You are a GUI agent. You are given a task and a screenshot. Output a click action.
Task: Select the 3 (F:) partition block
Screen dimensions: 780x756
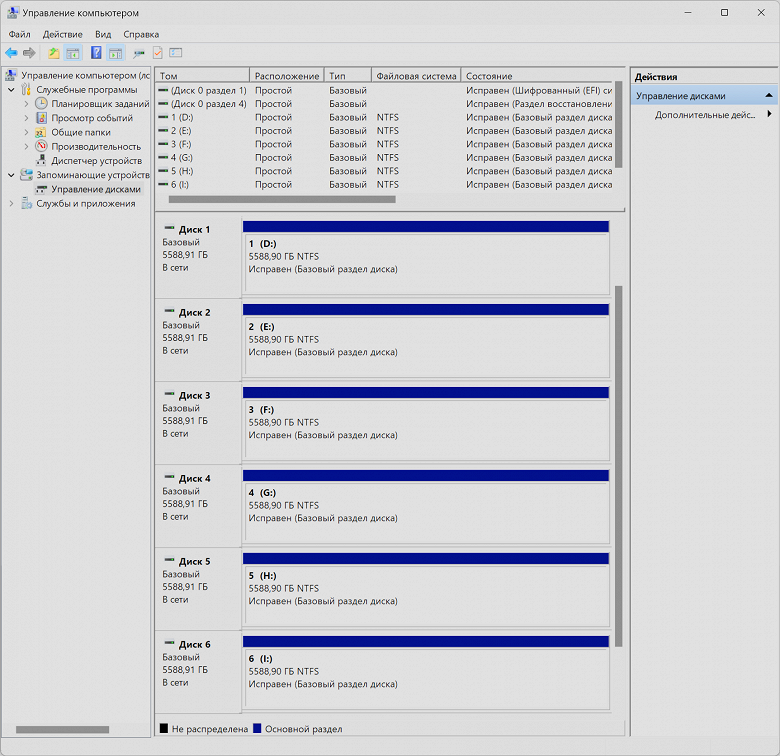tap(426, 424)
